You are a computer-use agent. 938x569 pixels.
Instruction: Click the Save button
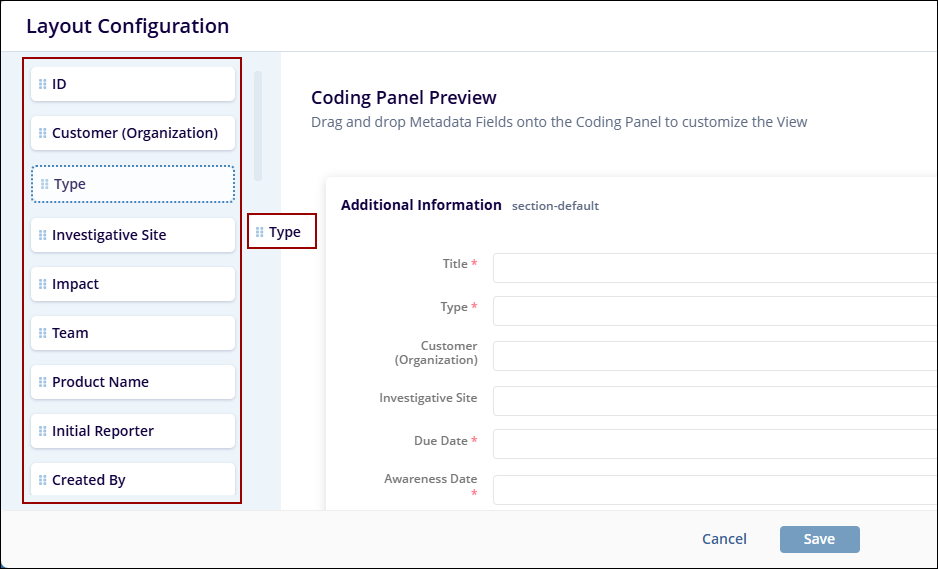(819, 539)
